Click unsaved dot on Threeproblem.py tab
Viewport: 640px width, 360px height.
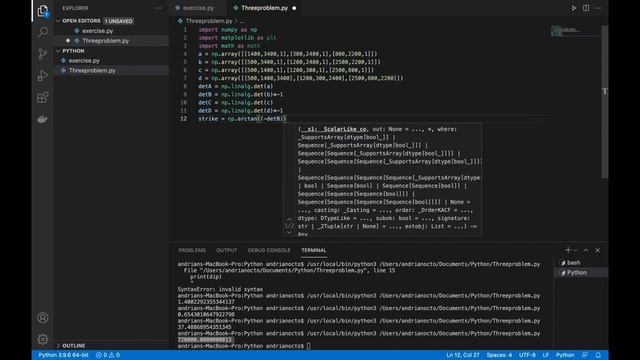(294, 8)
